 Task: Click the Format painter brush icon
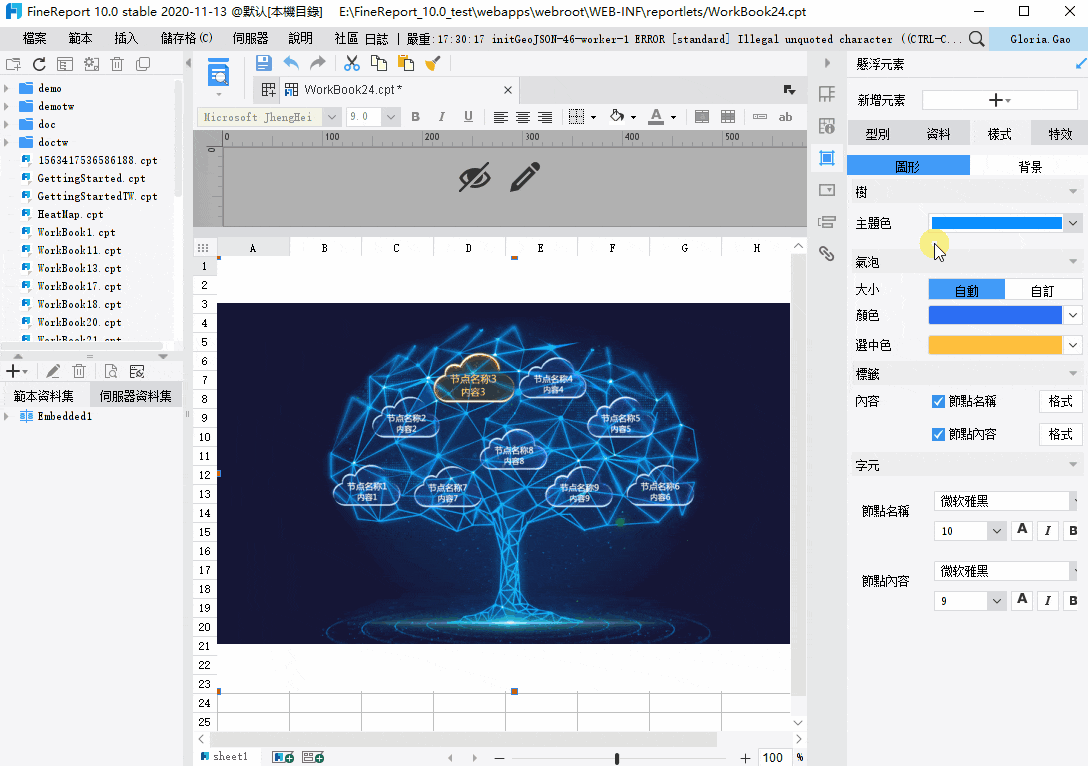click(432, 63)
